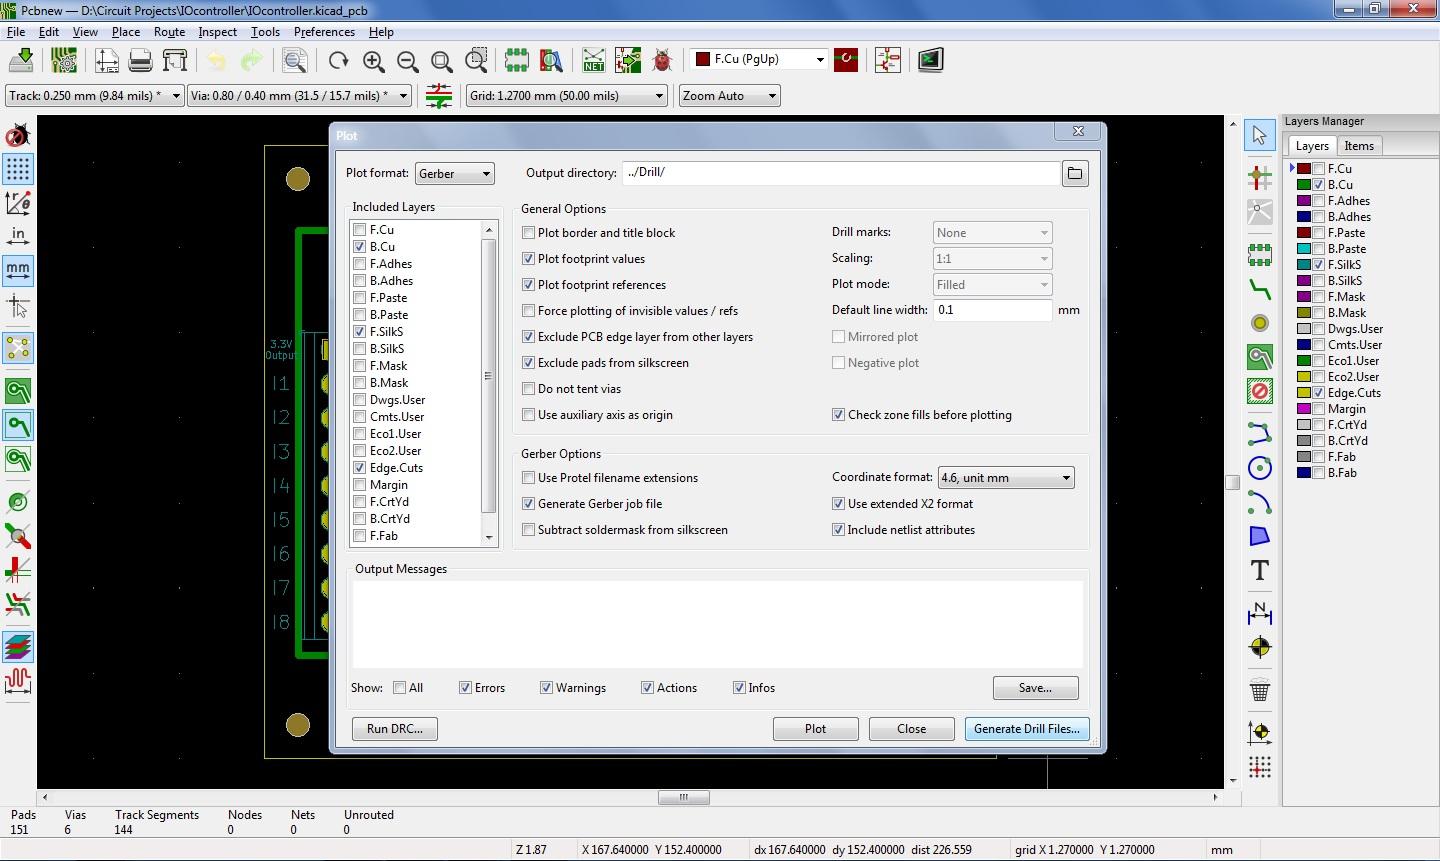Open the Route menu
1440x861 pixels.
point(169,32)
